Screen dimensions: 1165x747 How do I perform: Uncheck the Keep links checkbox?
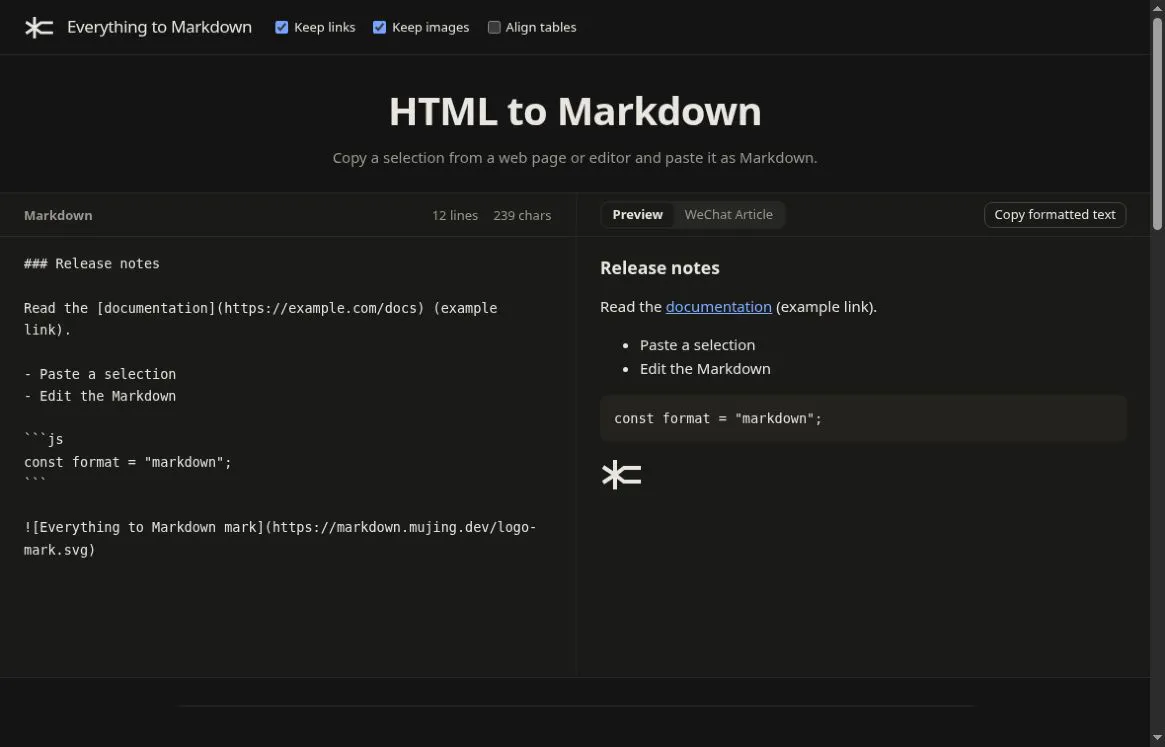pyautogui.click(x=282, y=28)
